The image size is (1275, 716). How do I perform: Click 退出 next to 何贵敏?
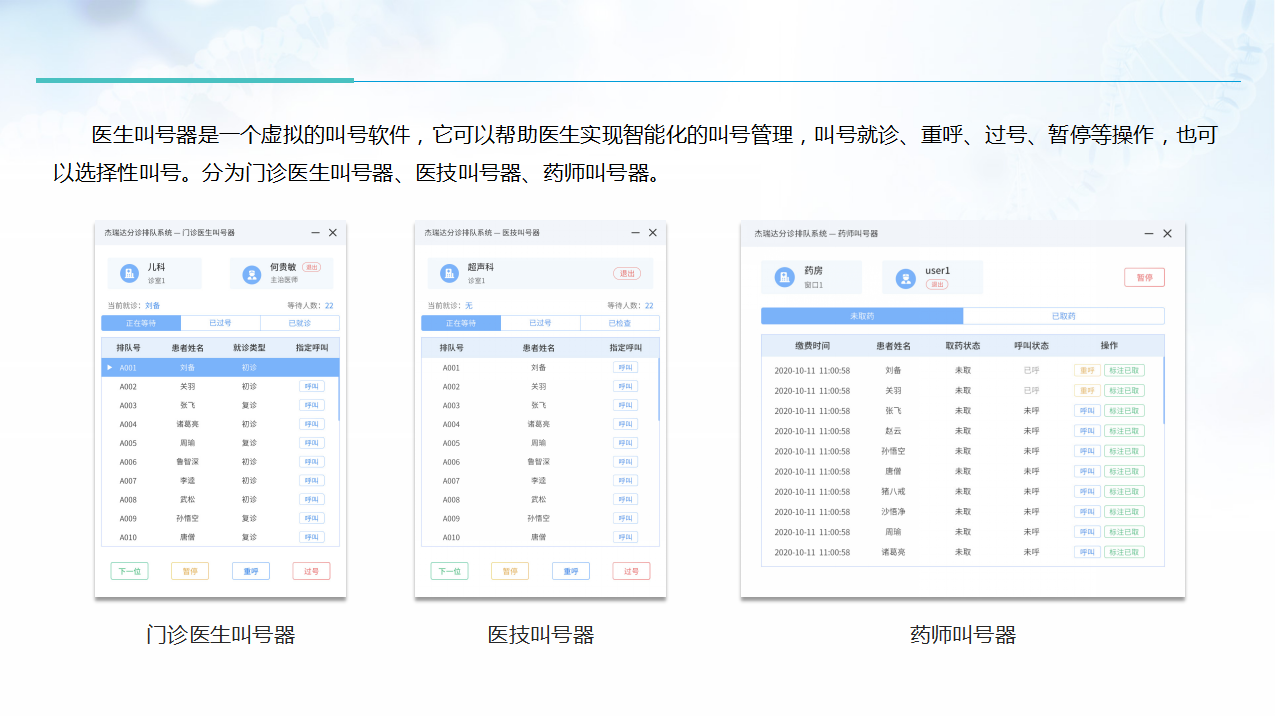[312, 267]
